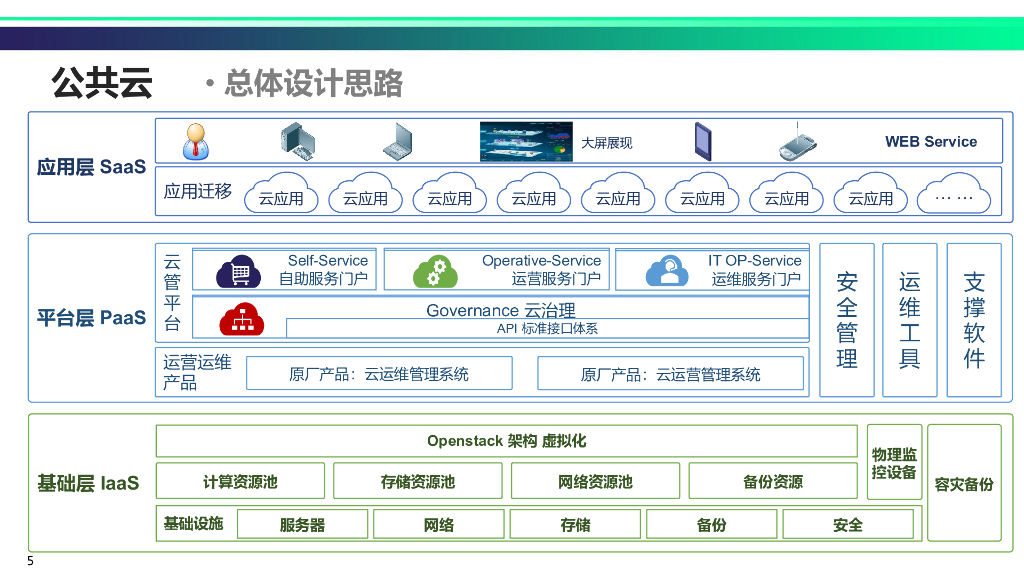
Task: Select the vertical 云管平台 label
Action: click(172, 293)
